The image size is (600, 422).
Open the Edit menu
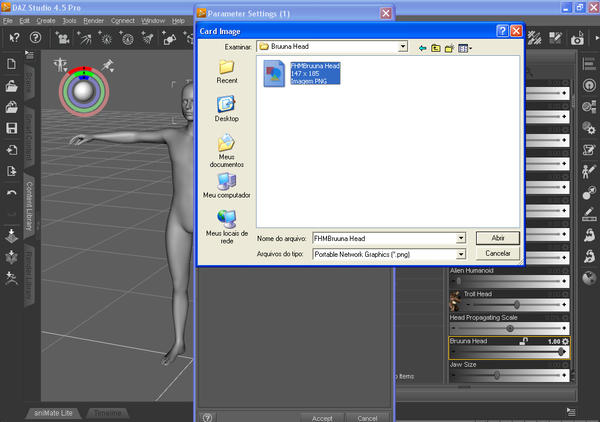tap(24, 21)
